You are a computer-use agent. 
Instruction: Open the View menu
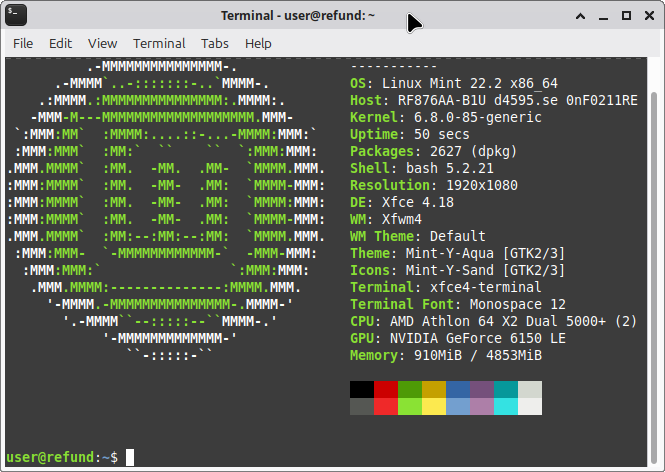pos(102,43)
